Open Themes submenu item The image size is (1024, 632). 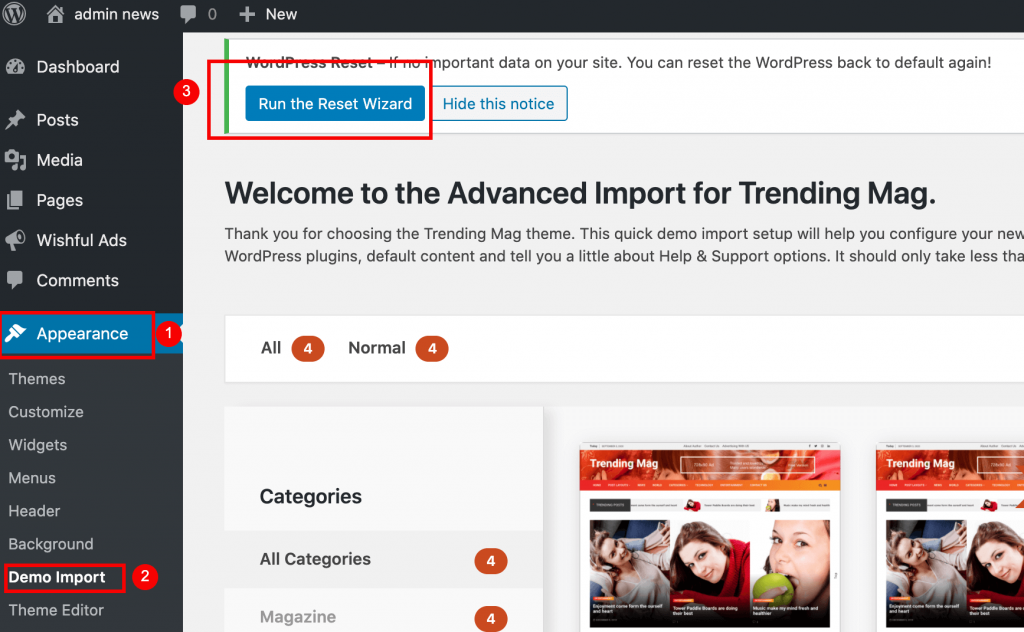coord(37,379)
